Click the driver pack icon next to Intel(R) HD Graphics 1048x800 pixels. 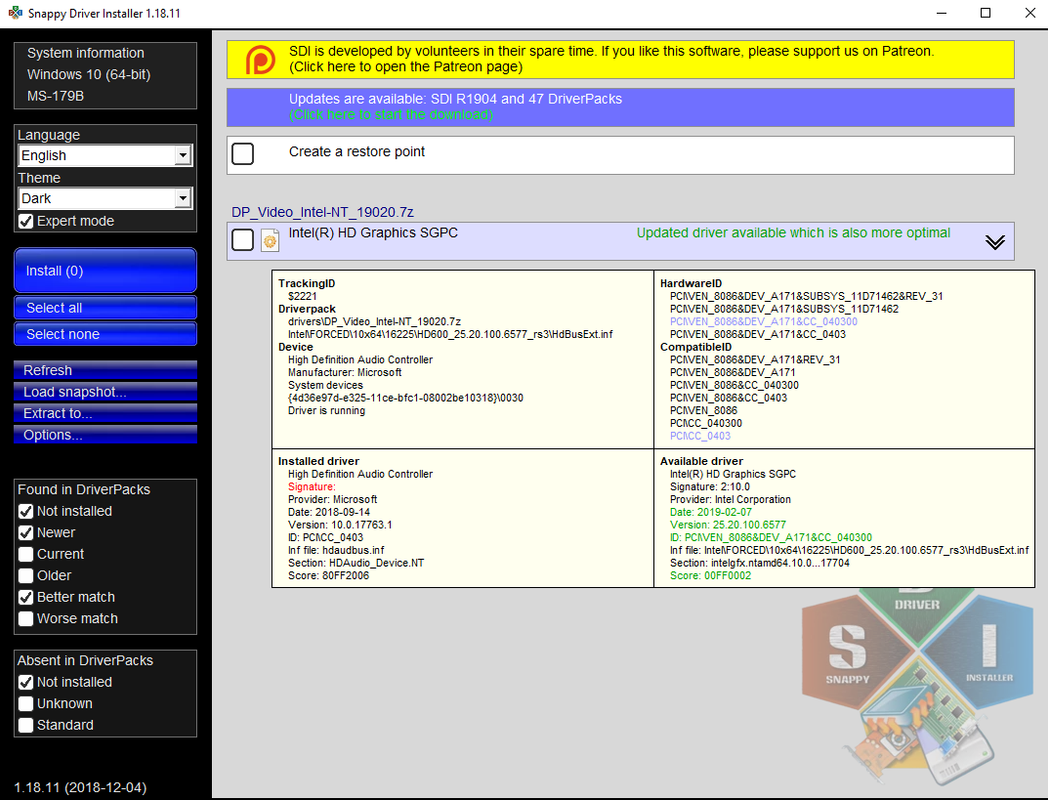click(270, 241)
